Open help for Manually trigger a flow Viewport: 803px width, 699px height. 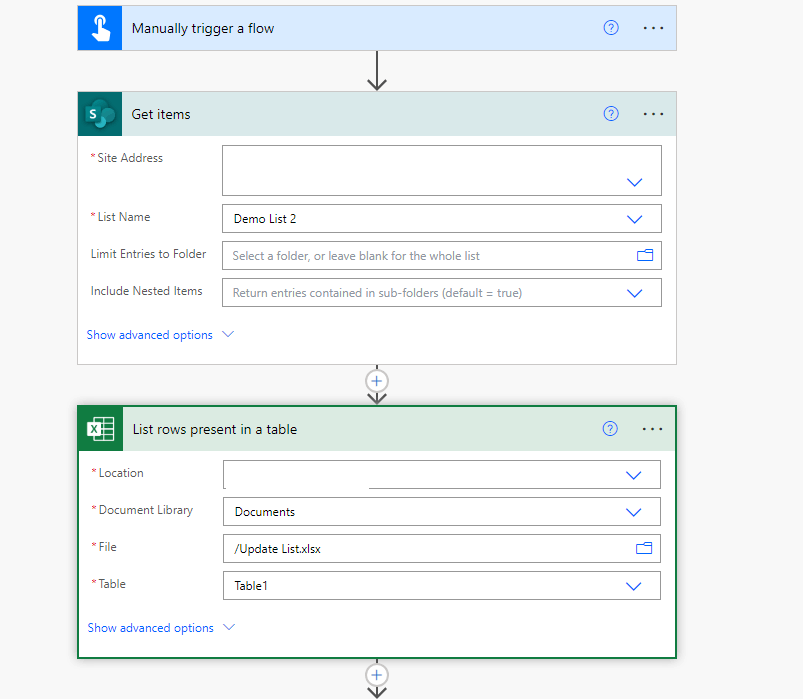[x=610, y=27]
